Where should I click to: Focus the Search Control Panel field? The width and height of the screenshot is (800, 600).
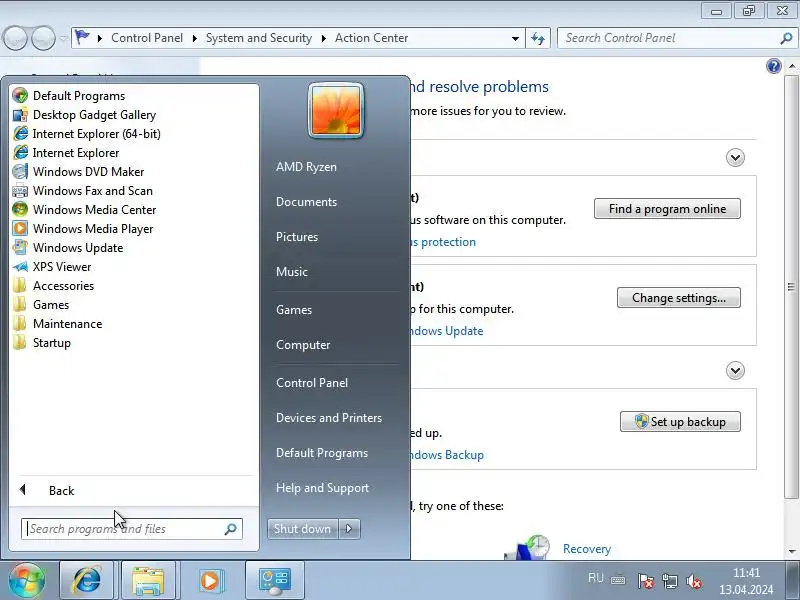[x=676, y=38]
